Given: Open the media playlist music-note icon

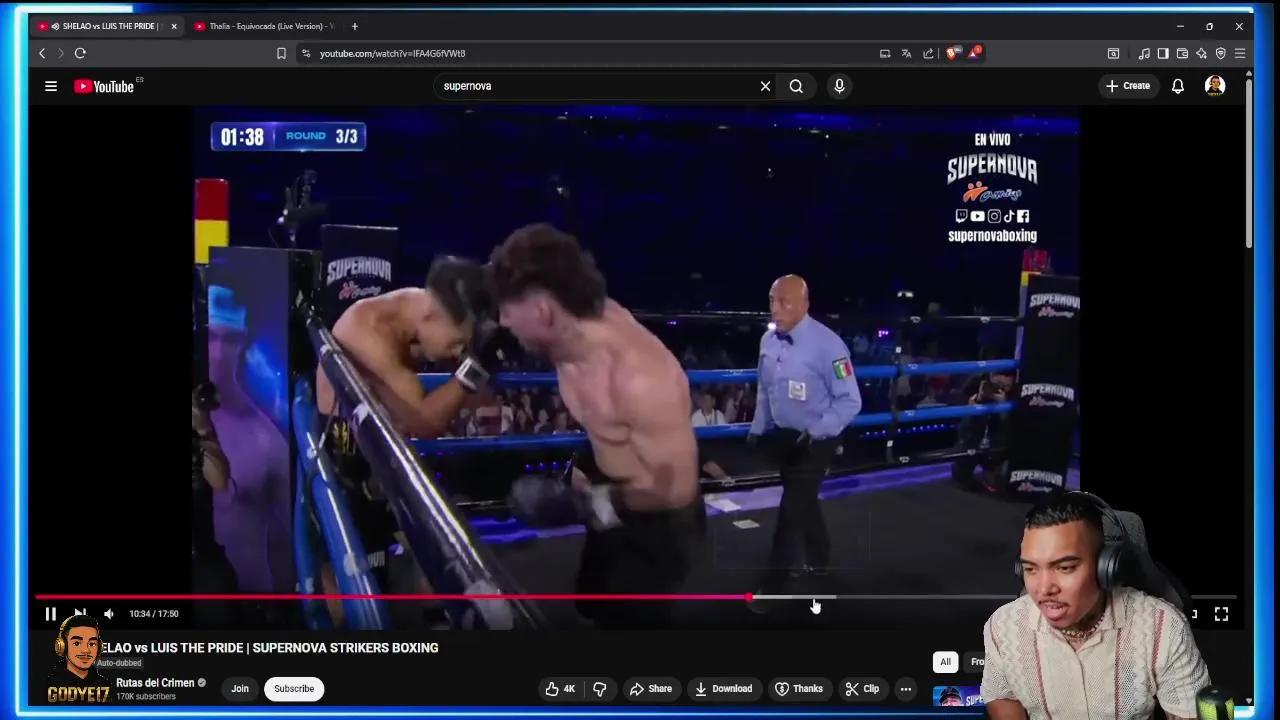Looking at the screenshot, I should tap(1144, 53).
